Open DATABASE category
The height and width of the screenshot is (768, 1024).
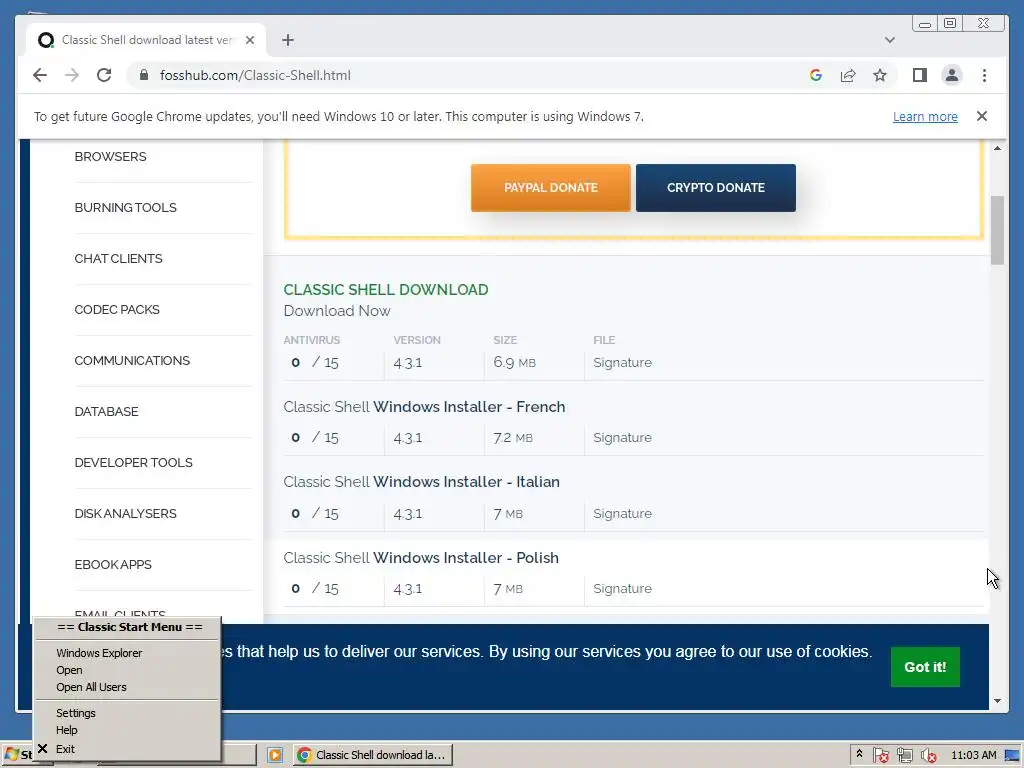[x=106, y=411]
